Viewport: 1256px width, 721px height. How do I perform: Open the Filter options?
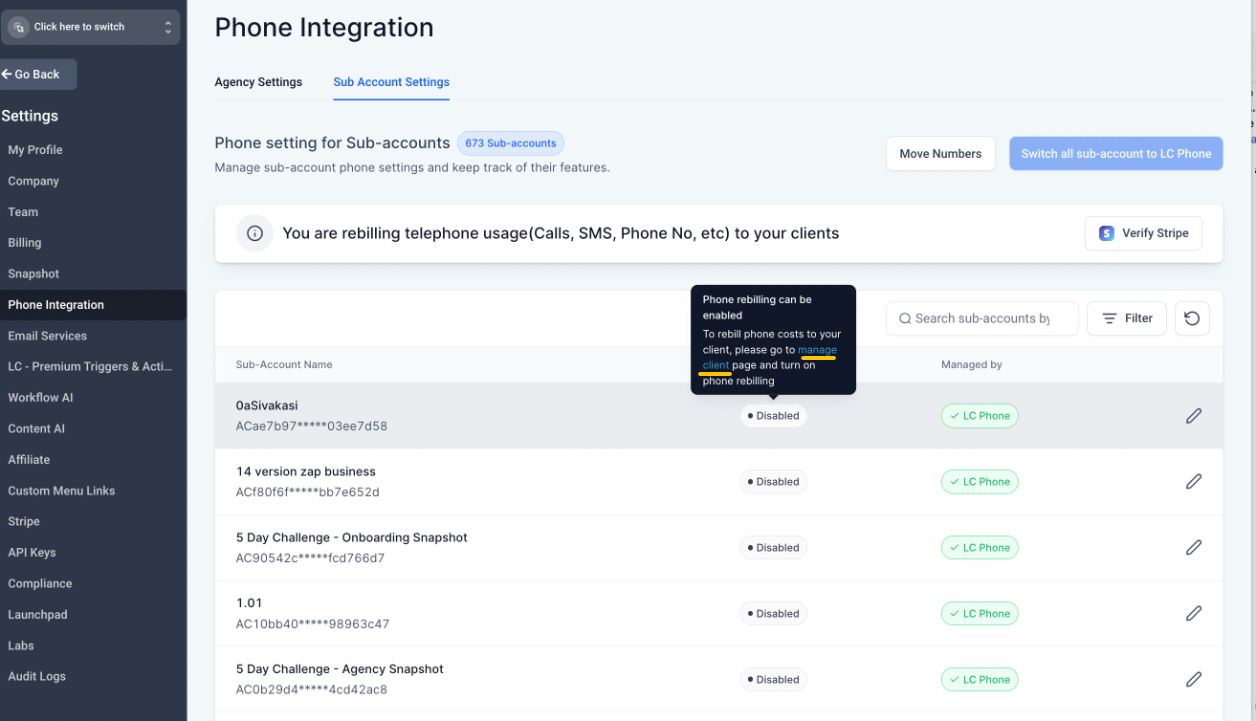click(x=1127, y=318)
